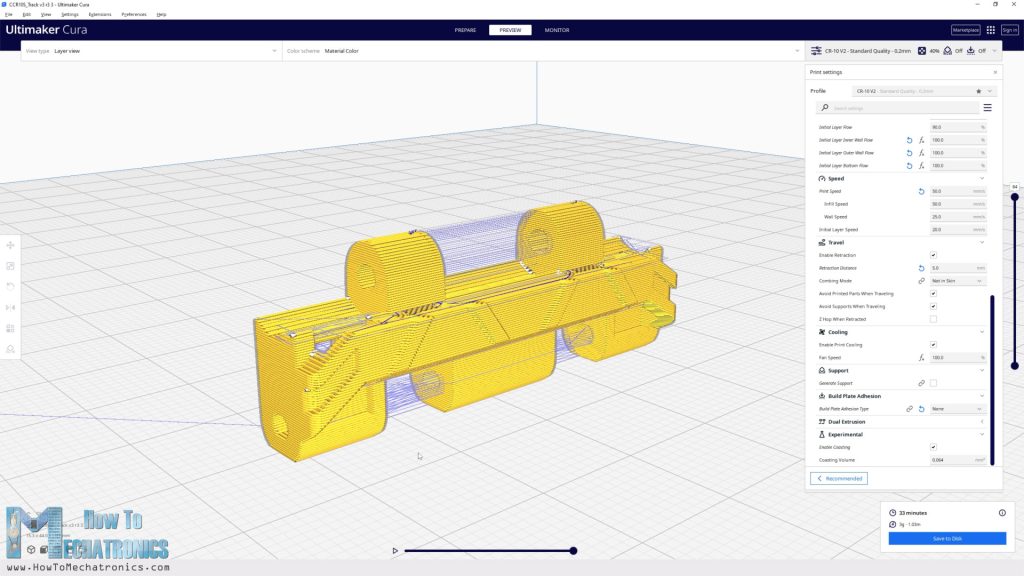Collapse the Cooling settings section

point(982,331)
